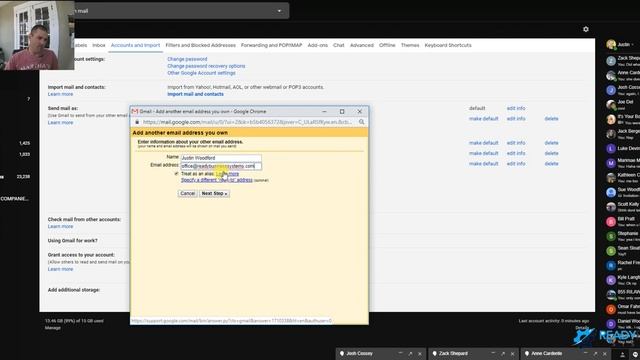Image resolution: width=640 pixels, height=360 pixels.
Task: Click Learn more under Import mail and contacts
Action: (60, 94)
